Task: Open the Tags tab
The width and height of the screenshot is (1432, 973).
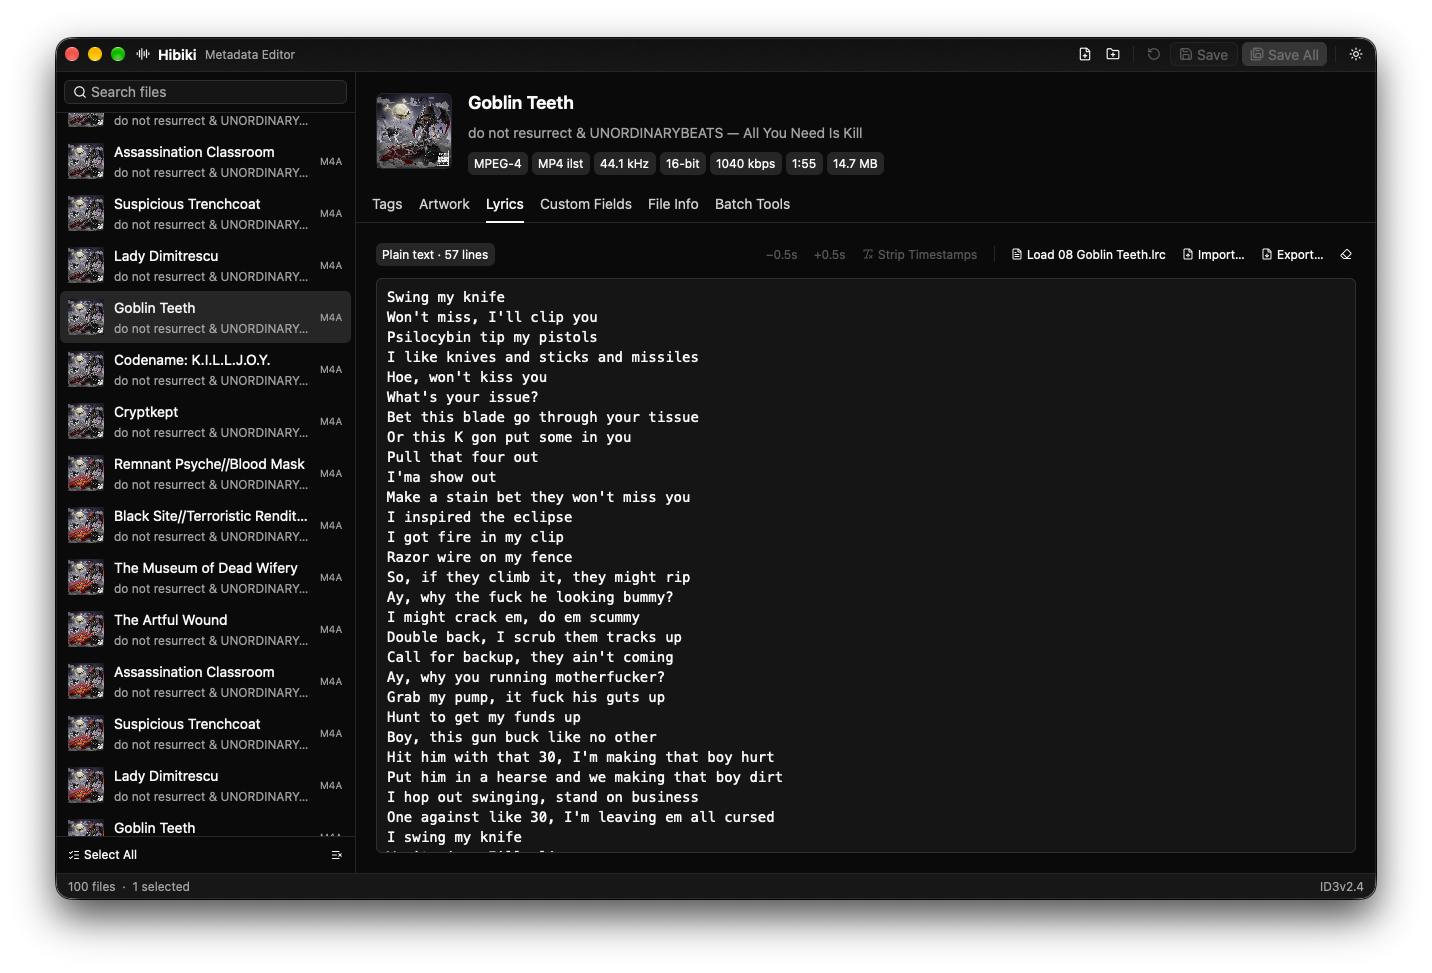Action: pyautogui.click(x=387, y=204)
